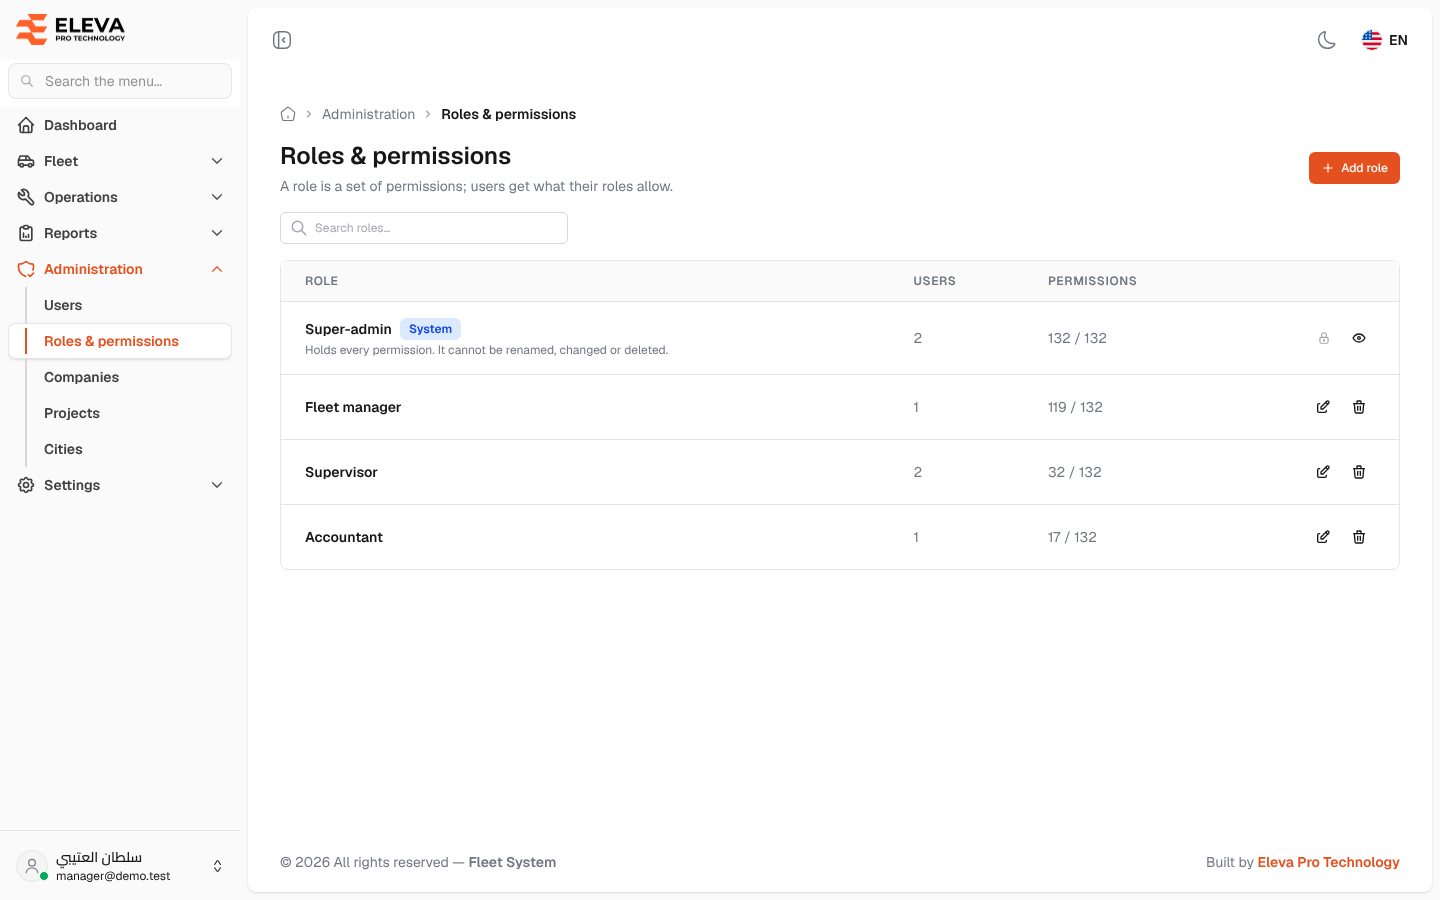Click the Operations wrench icon

point(26,197)
